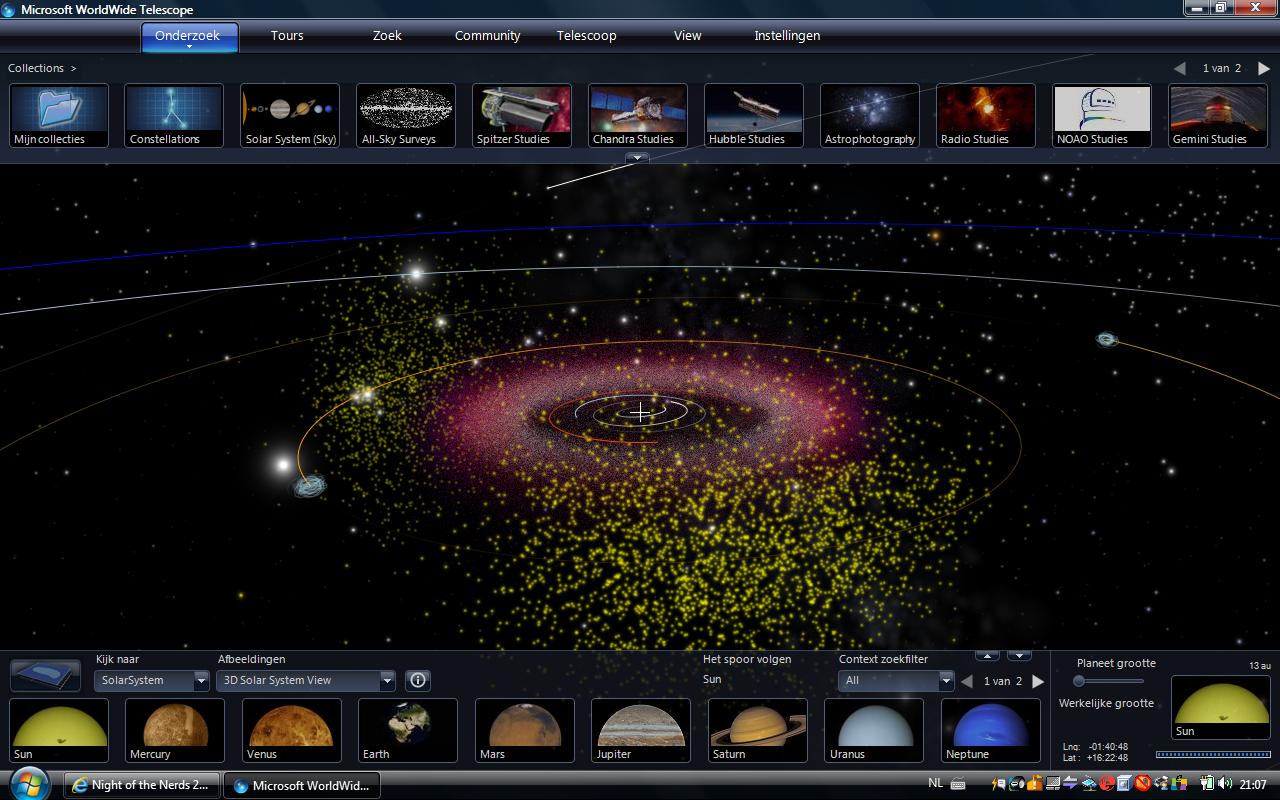Switch to the Telescoop tab
The height and width of the screenshot is (800, 1280).
(587, 35)
